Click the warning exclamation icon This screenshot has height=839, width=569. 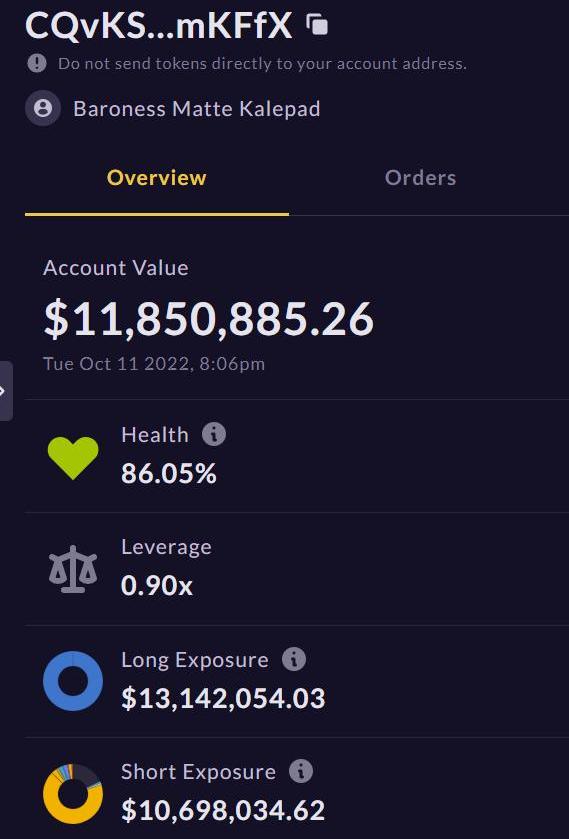coord(37,63)
